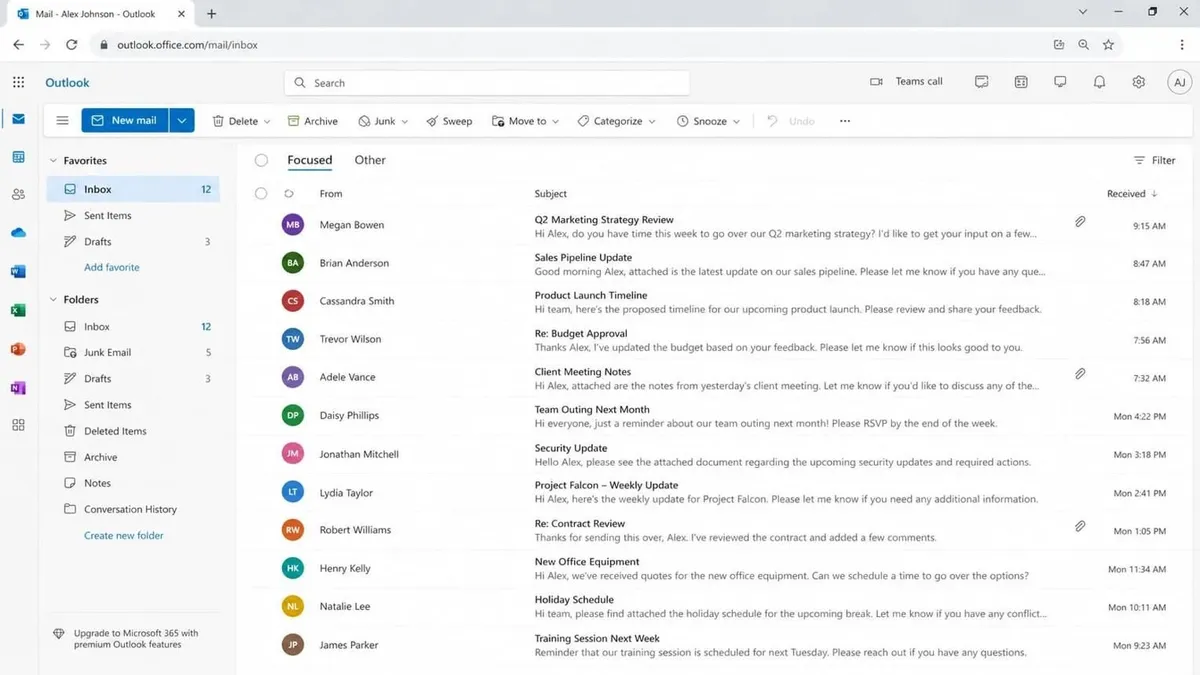Viewport: 1200px width, 675px height.
Task: Open Calendar module in left rail
Action: coord(18,157)
